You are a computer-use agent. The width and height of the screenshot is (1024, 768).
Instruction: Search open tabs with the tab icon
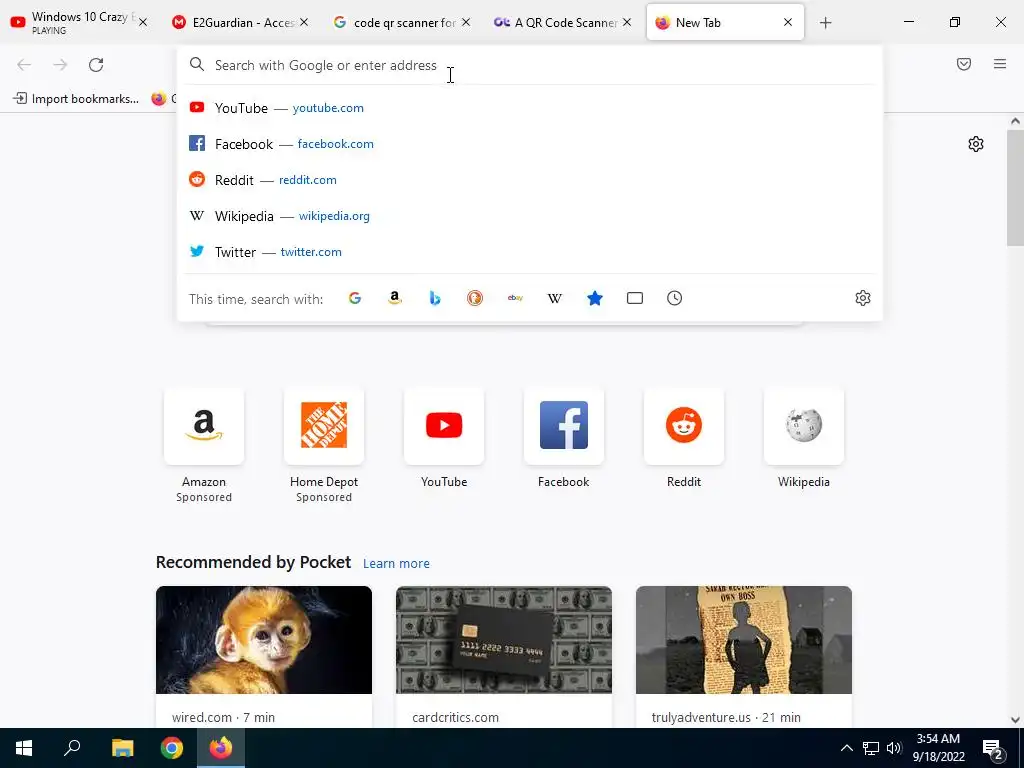click(x=635, y=298)
